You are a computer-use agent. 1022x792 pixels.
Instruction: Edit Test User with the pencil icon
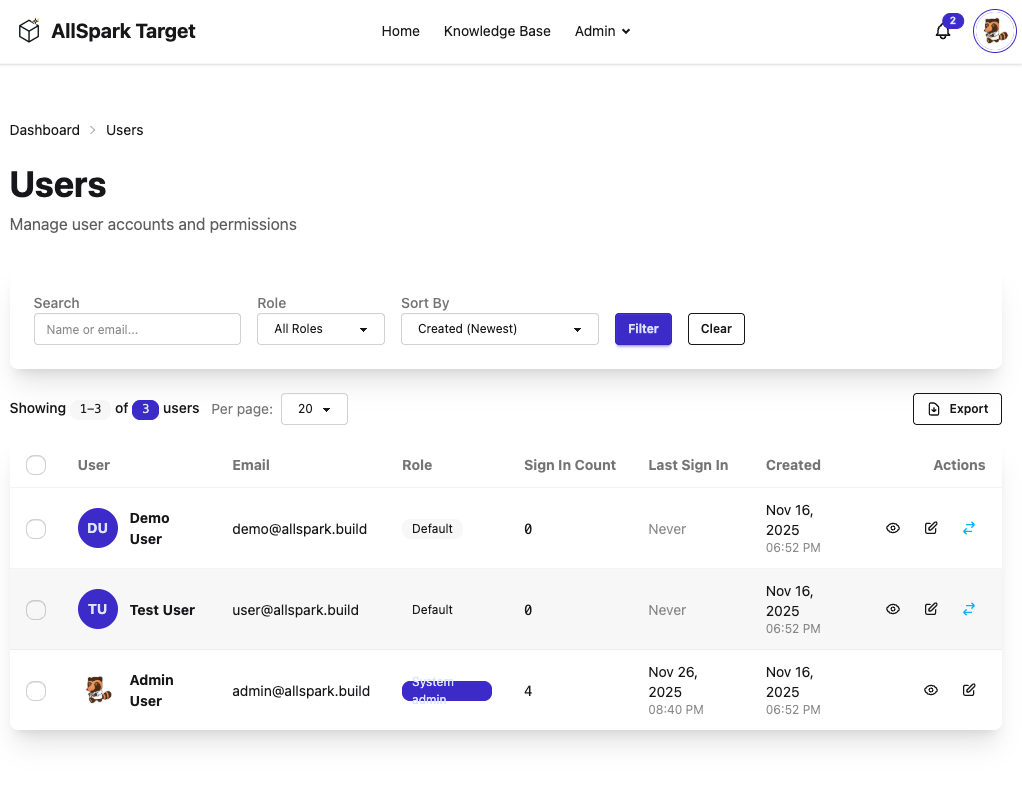(931, 609)
